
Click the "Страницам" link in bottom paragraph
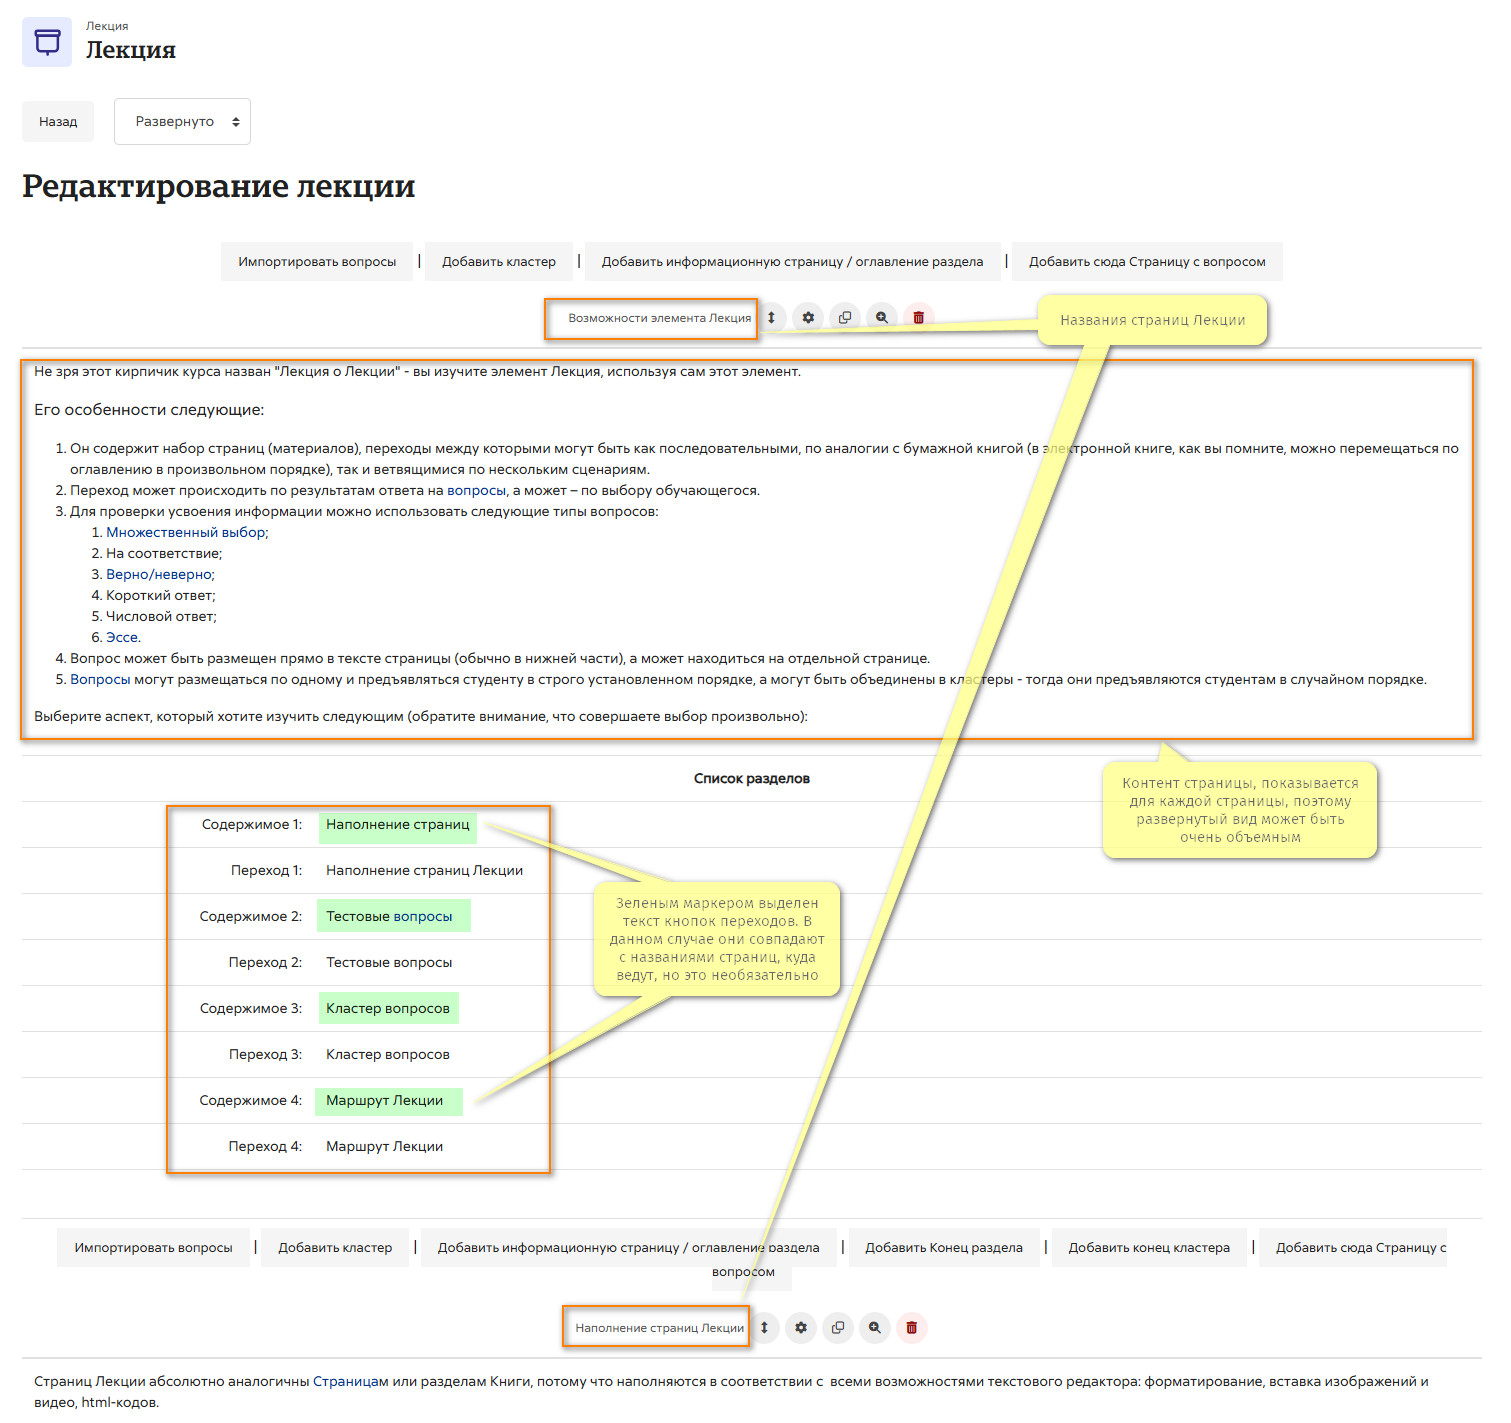point(350,1382)
